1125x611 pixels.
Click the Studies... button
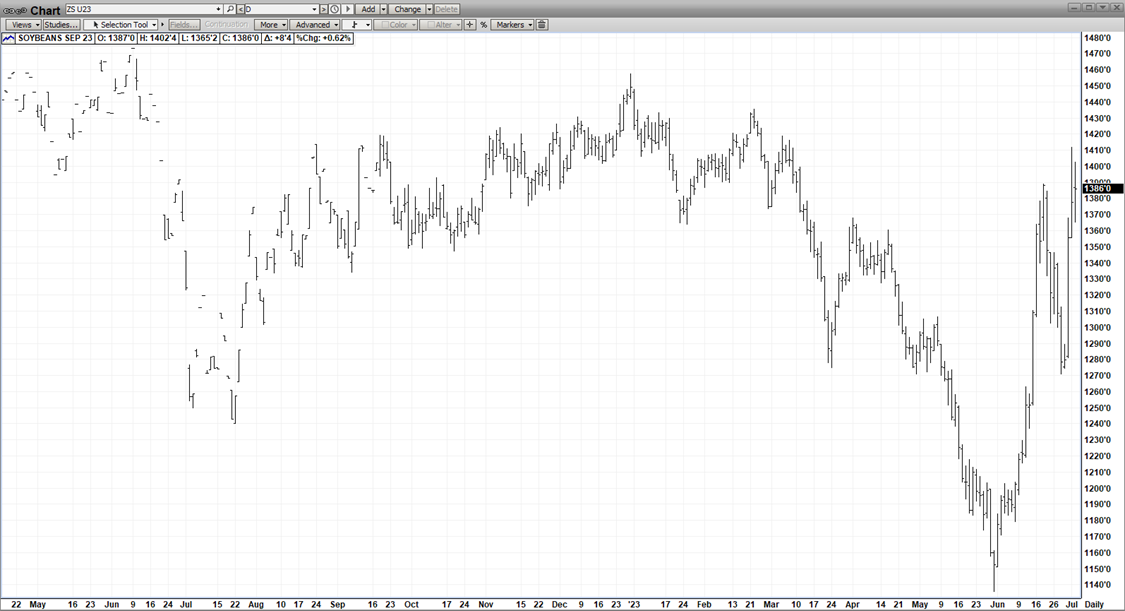61,24
